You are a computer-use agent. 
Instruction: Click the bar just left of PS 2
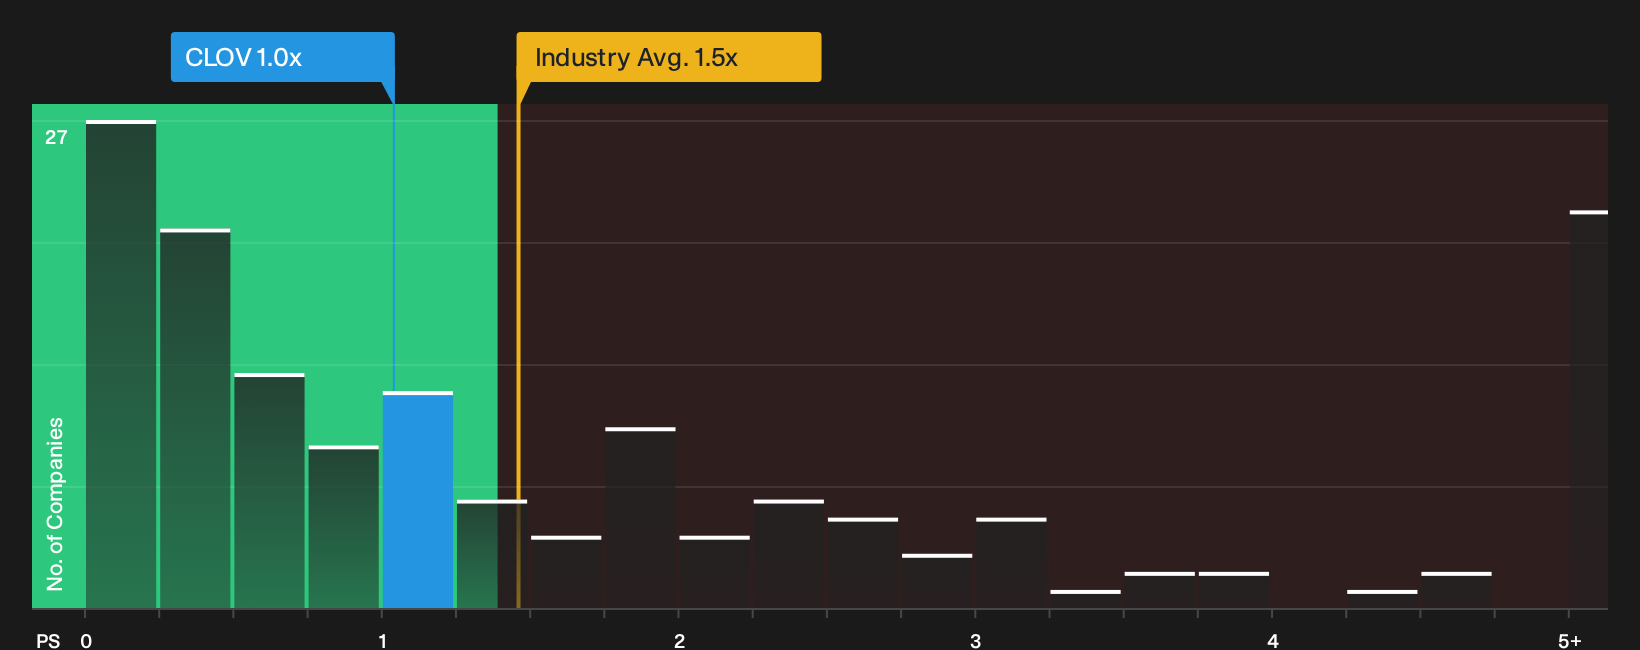pos(641,518)
